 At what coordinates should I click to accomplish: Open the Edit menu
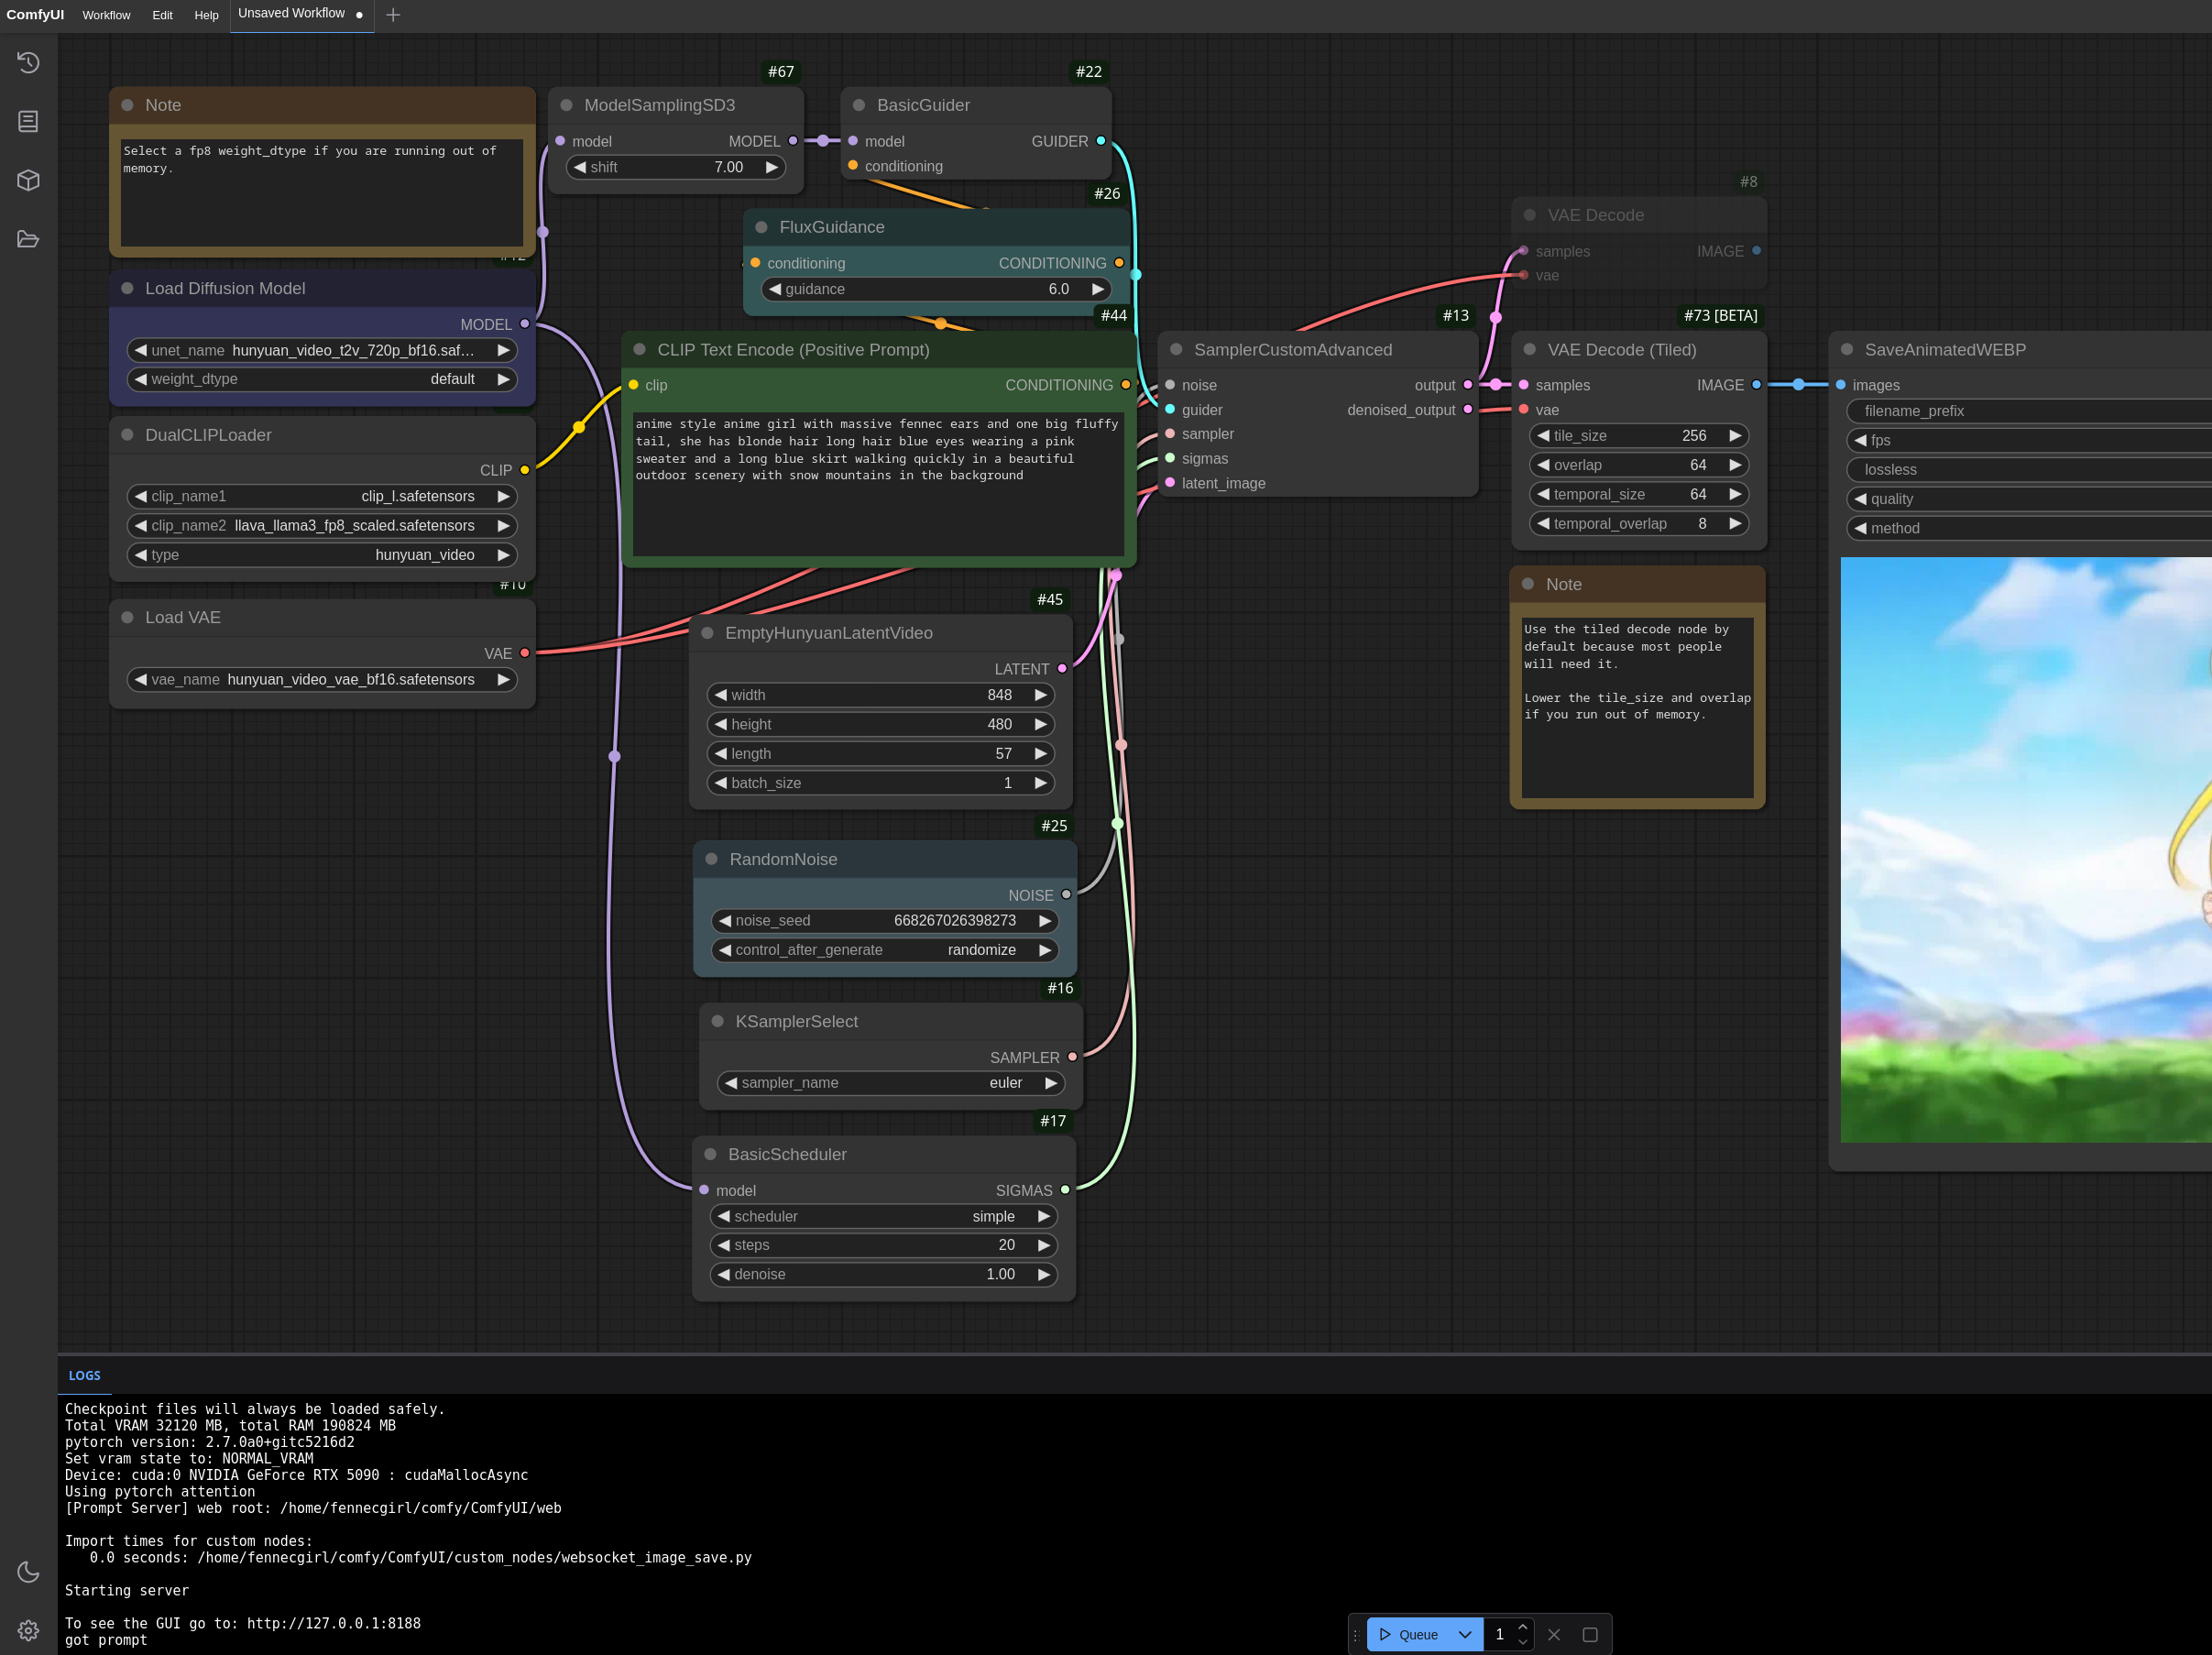162,15
